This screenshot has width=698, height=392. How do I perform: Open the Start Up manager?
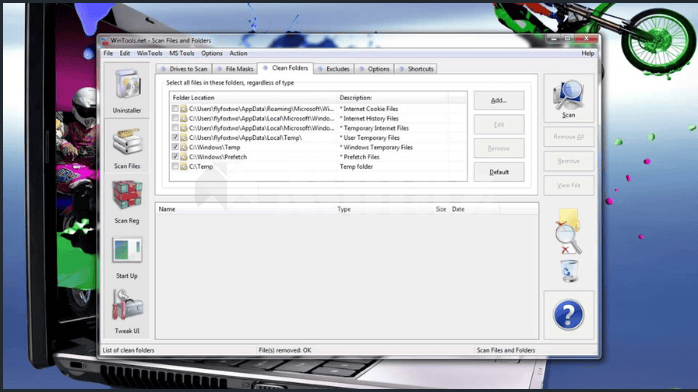(x=127, y=257)
